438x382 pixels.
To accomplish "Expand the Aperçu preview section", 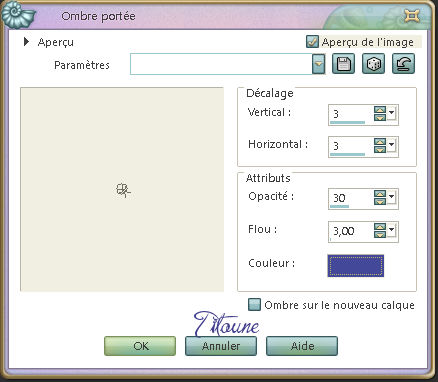I will [x=27, y=42].
